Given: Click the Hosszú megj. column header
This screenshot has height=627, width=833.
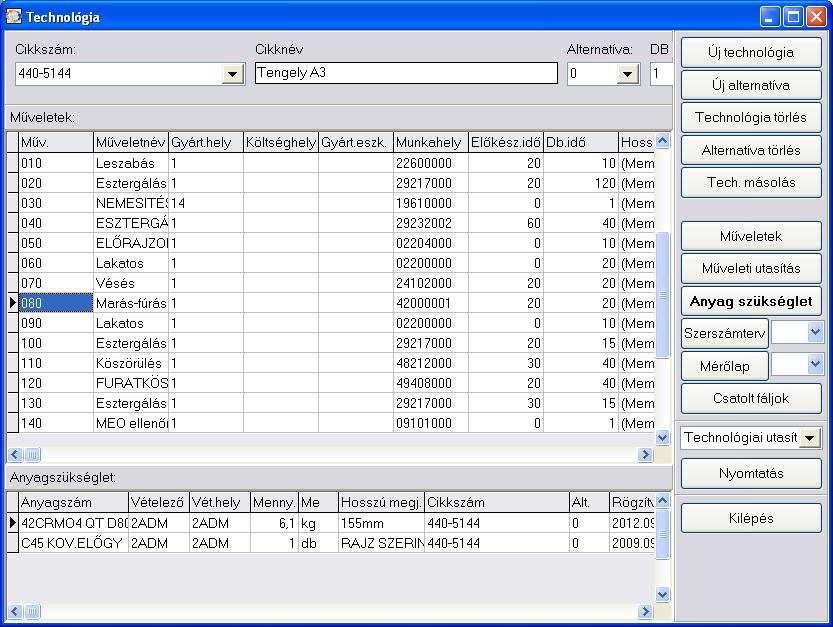Looking at the screenshot, I should [381, 502].
